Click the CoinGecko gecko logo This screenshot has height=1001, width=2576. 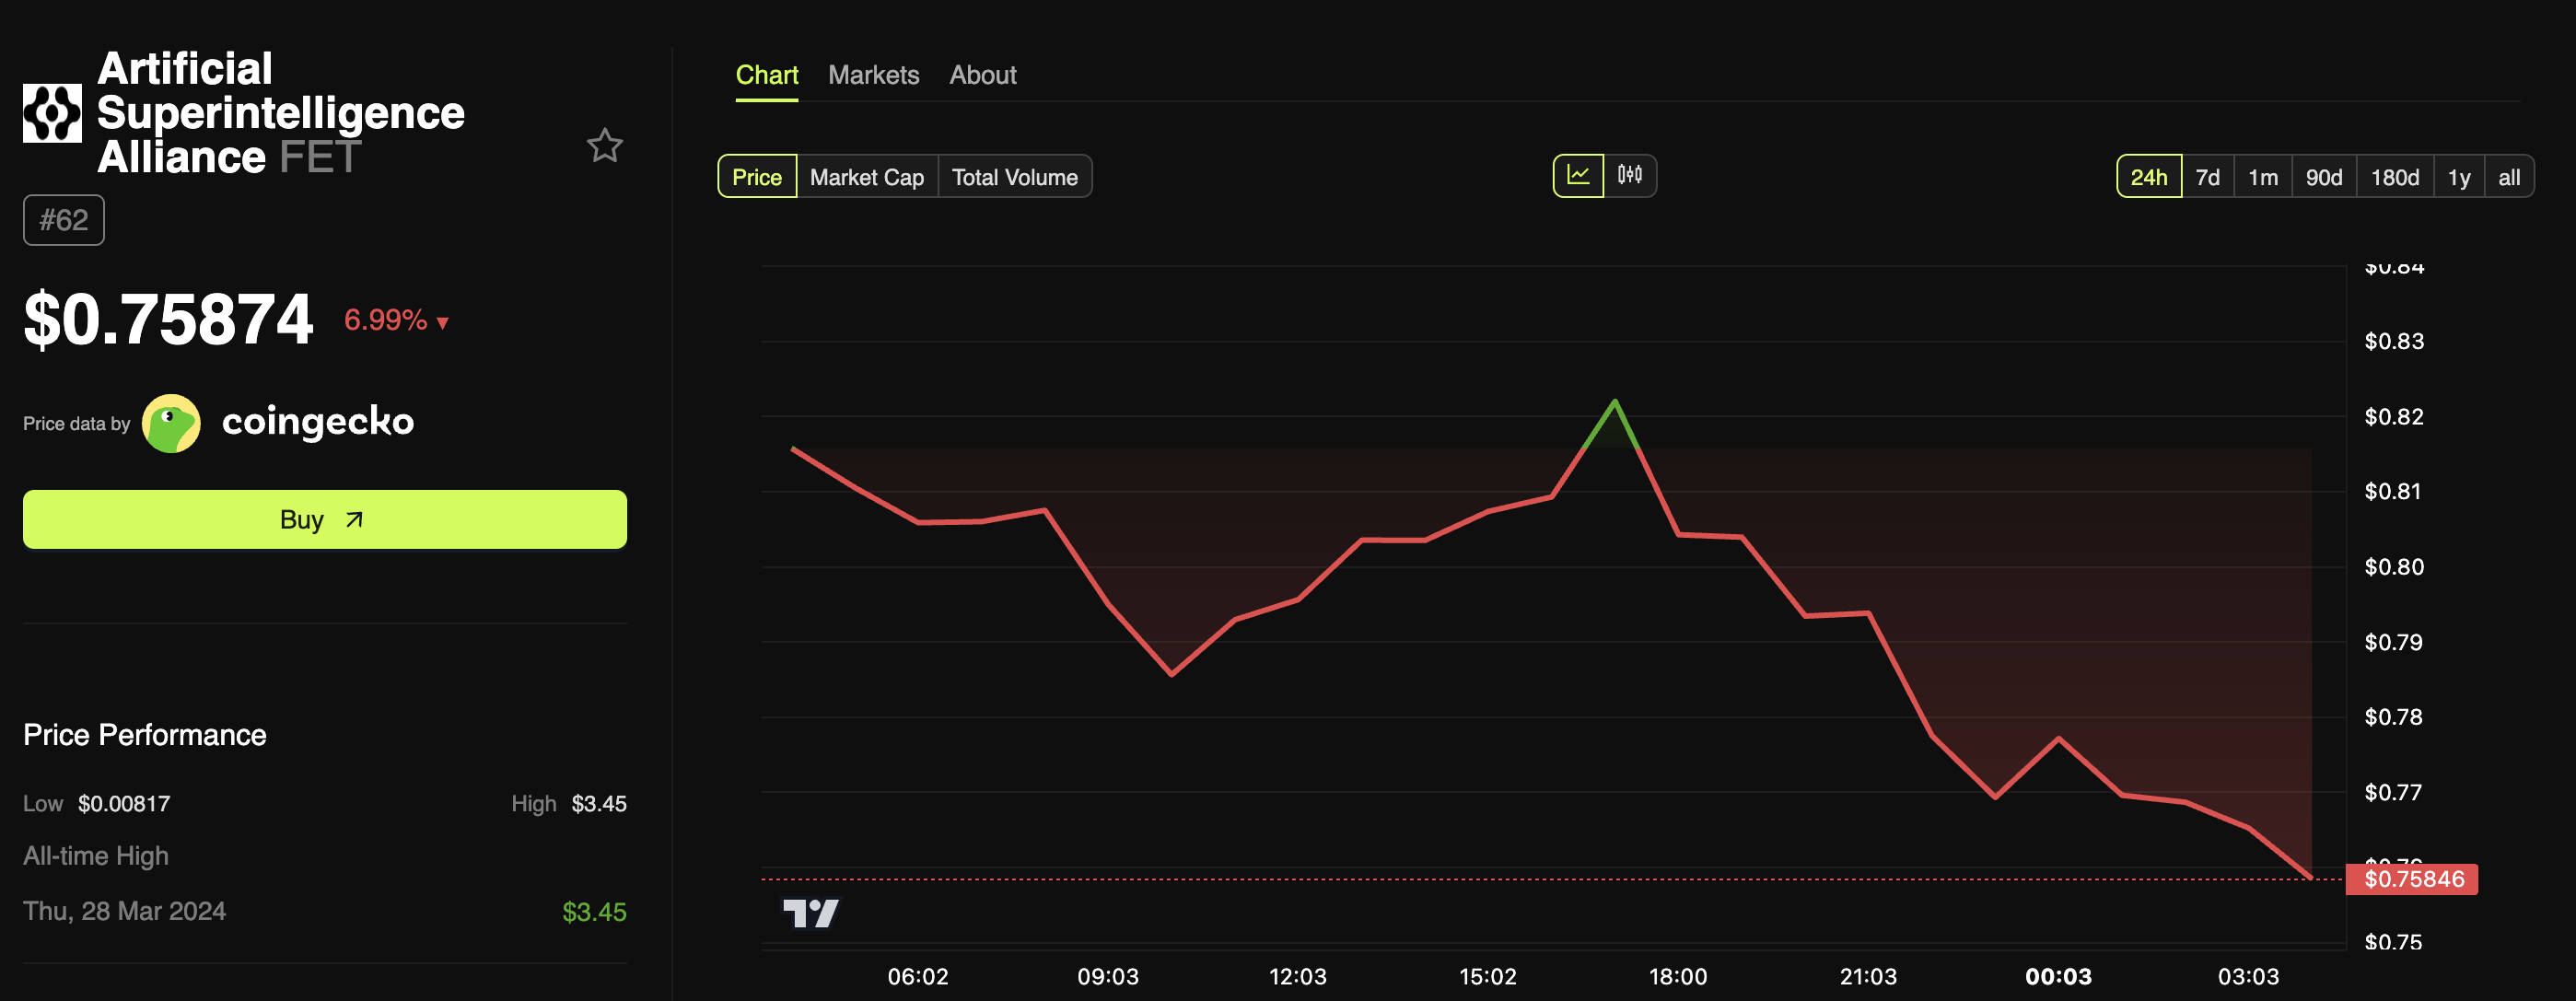point(171,423)
